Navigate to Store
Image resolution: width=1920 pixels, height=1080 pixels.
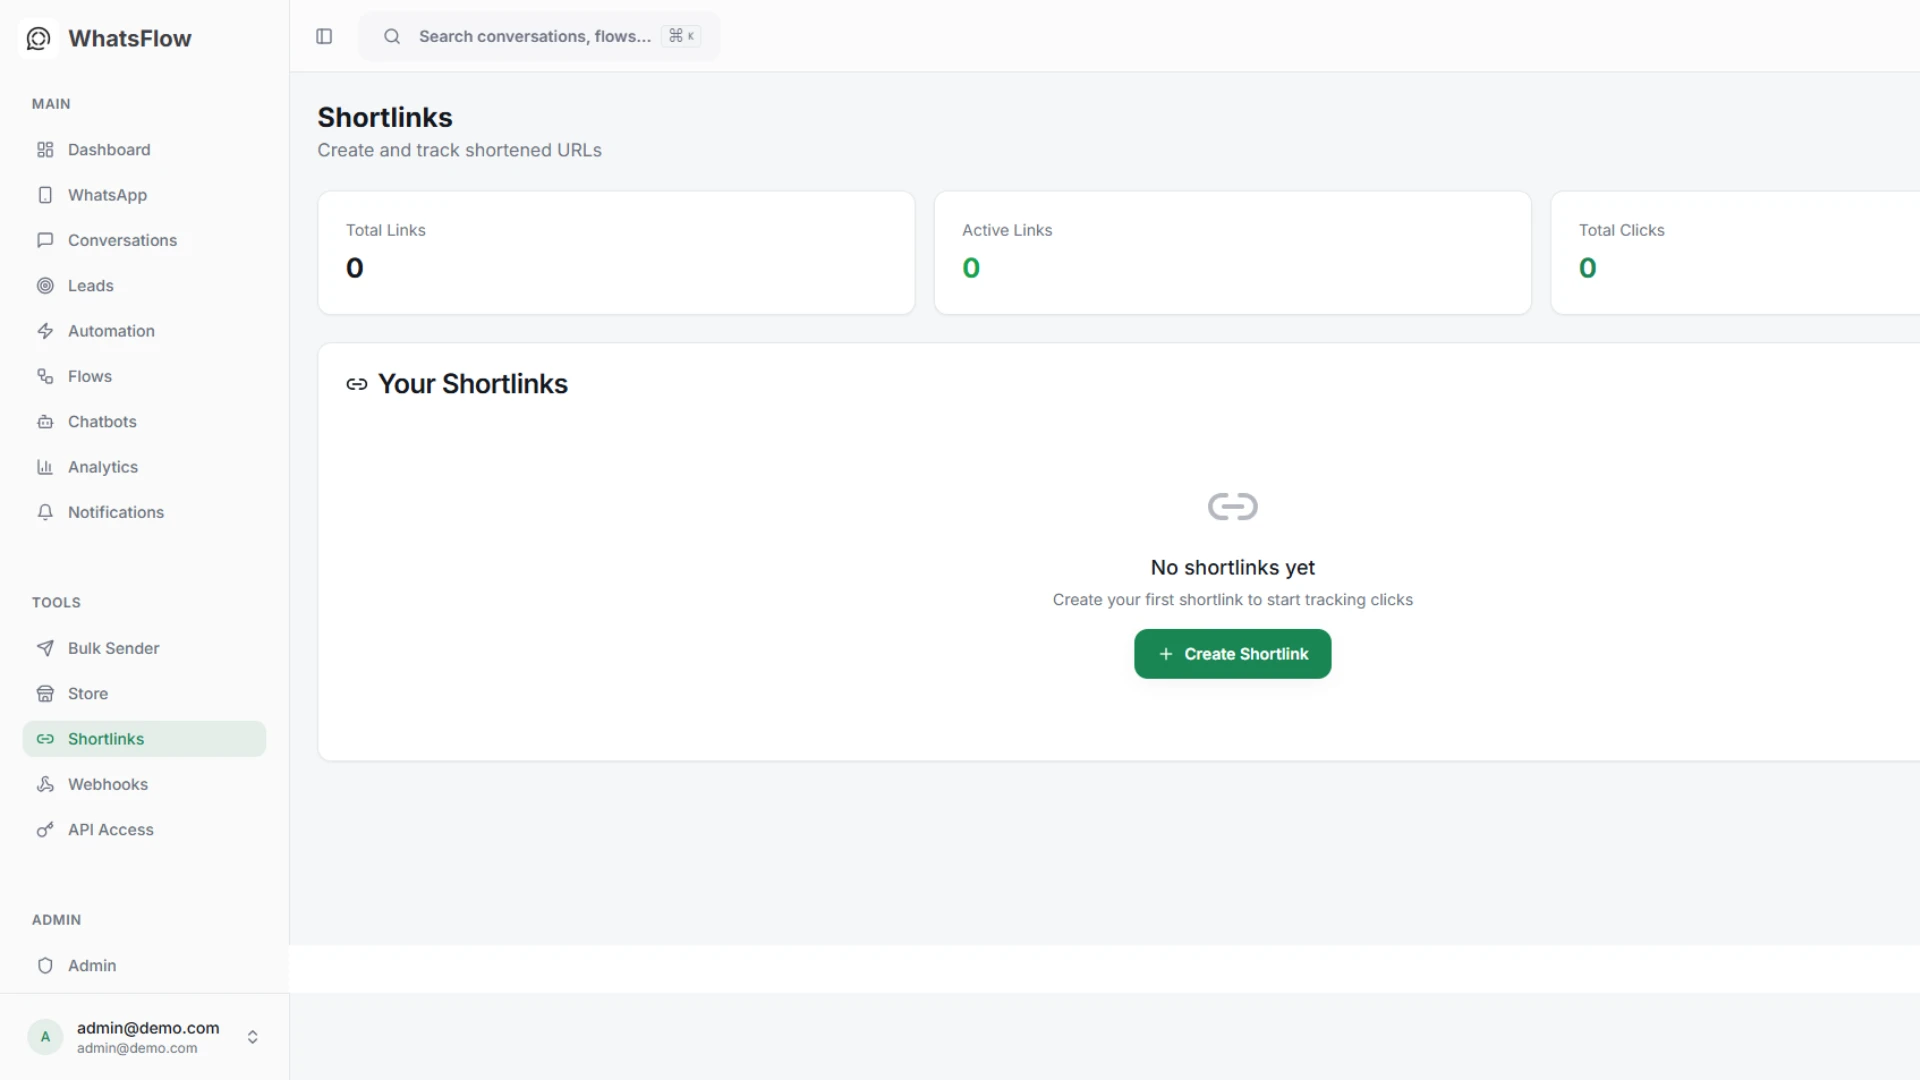point(144,694)
